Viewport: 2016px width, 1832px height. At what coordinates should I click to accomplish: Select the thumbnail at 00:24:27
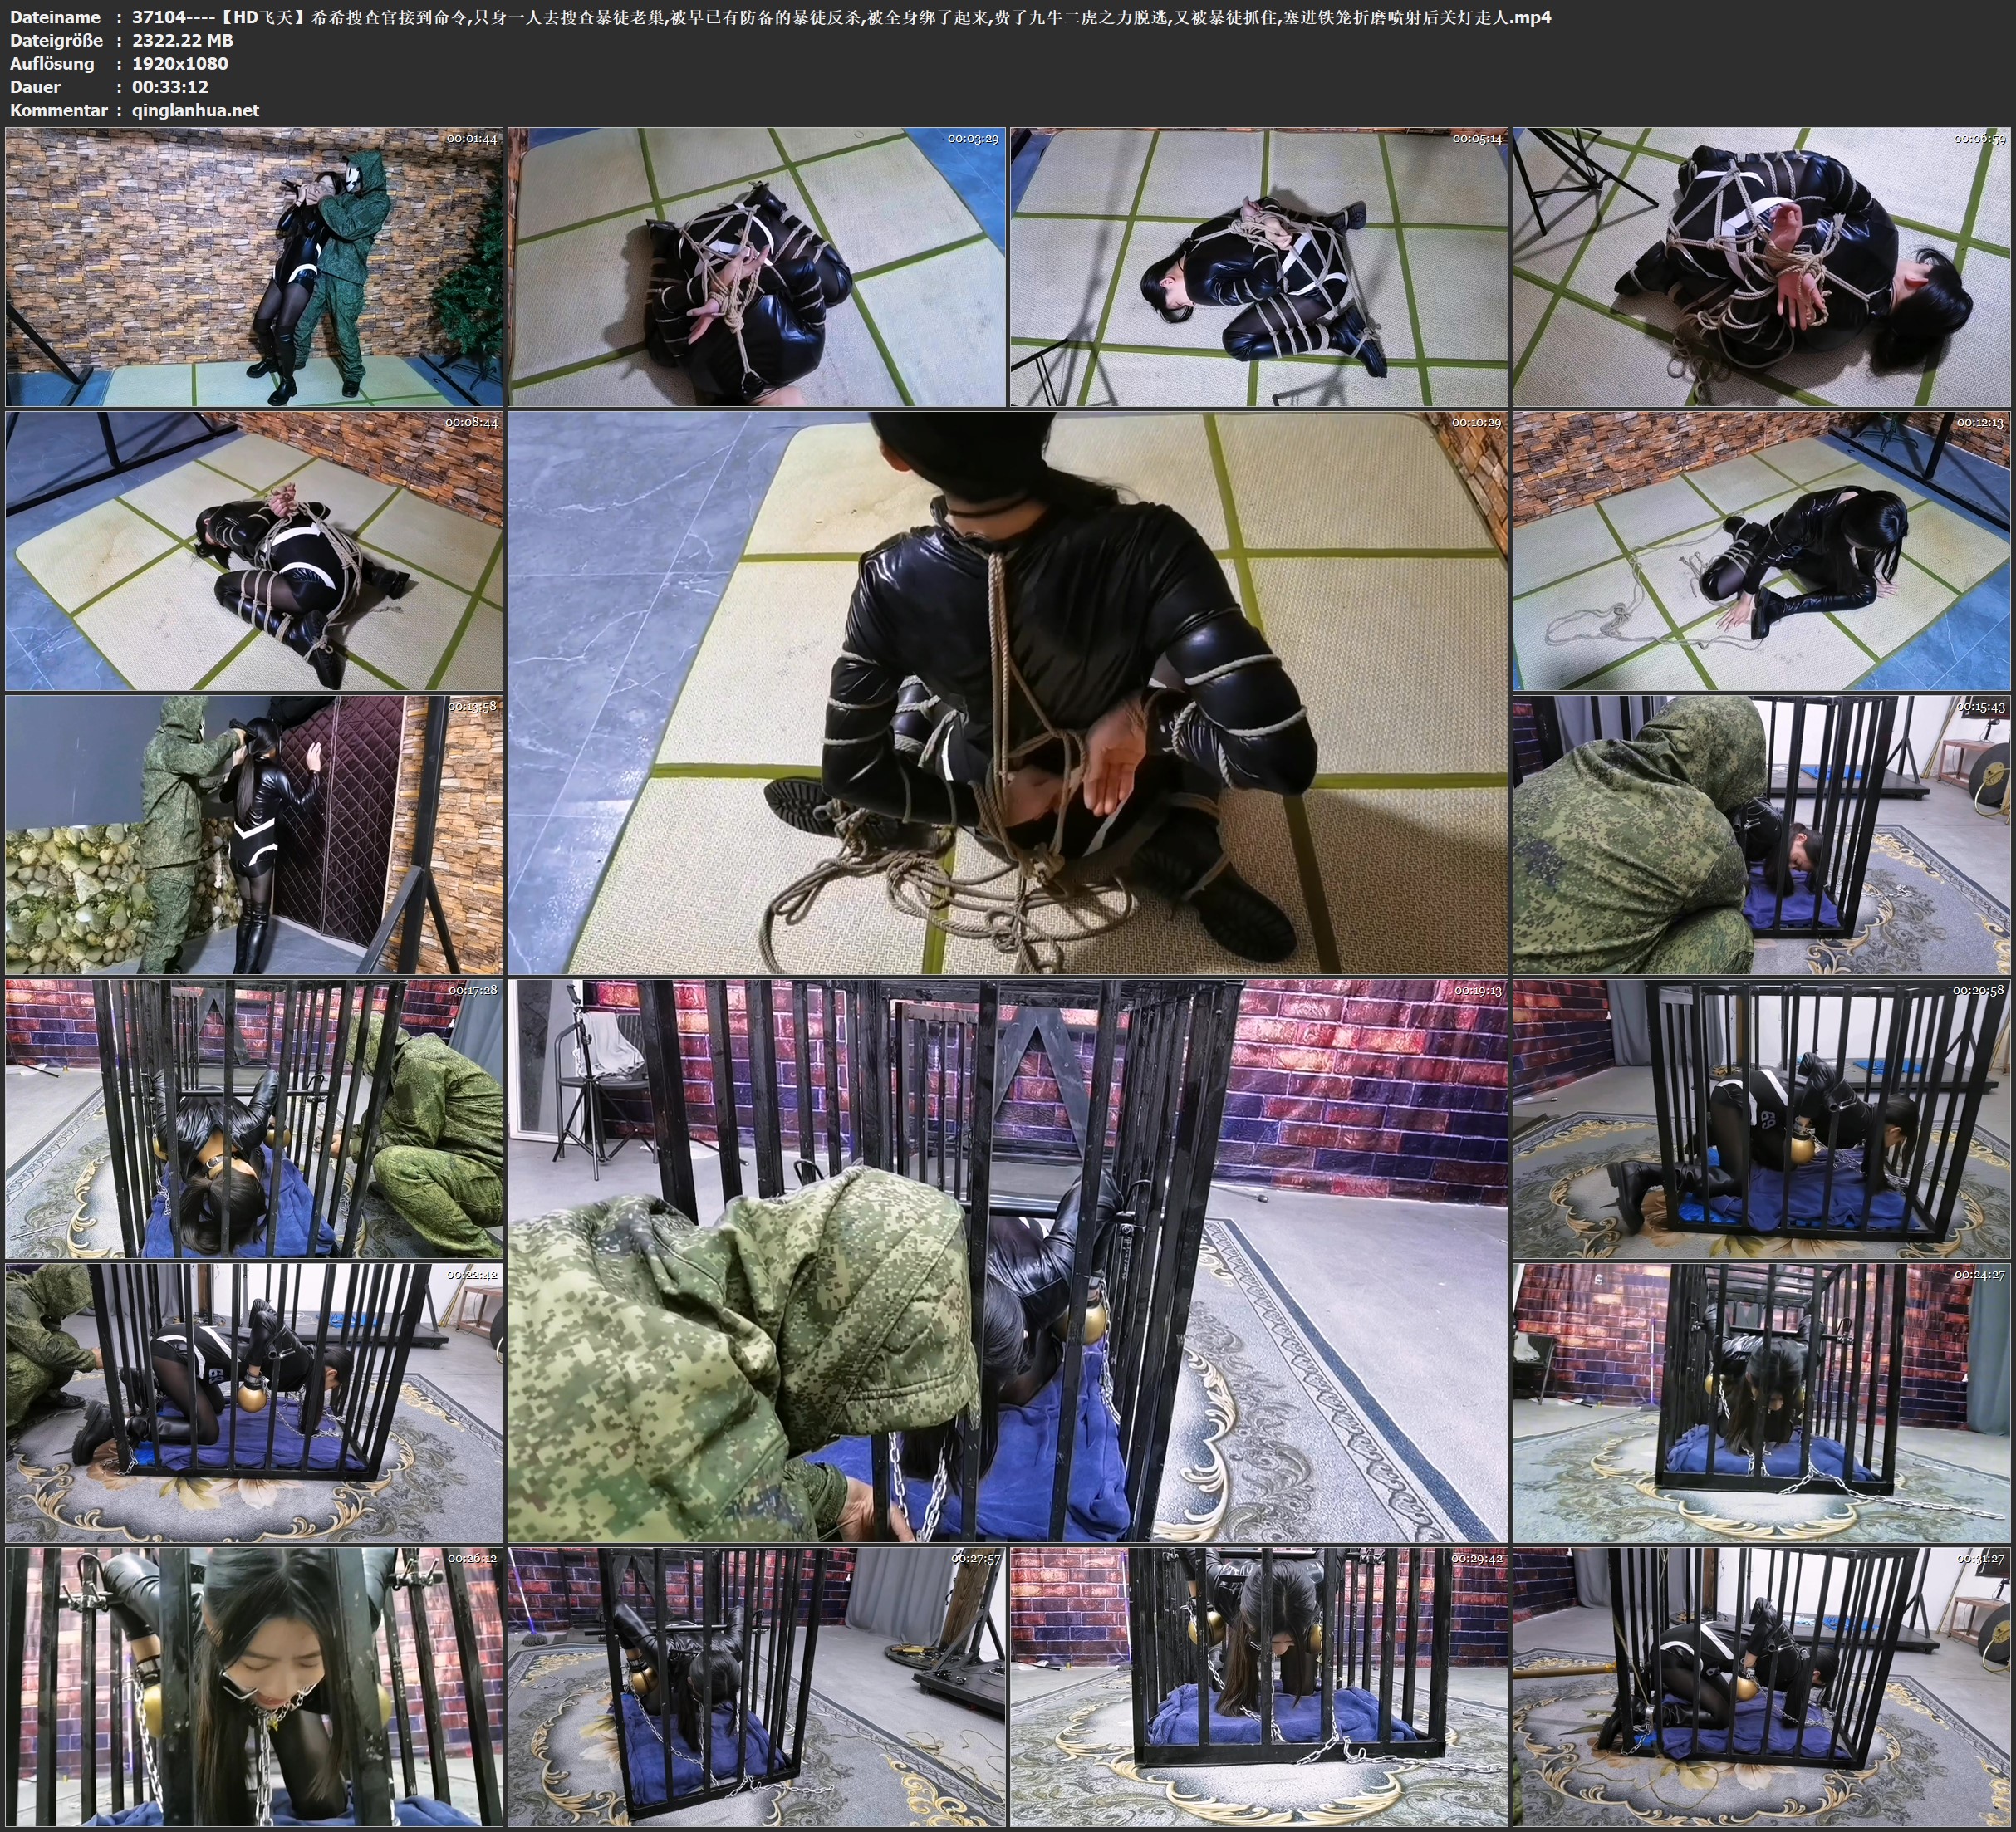[1761, 1402]
